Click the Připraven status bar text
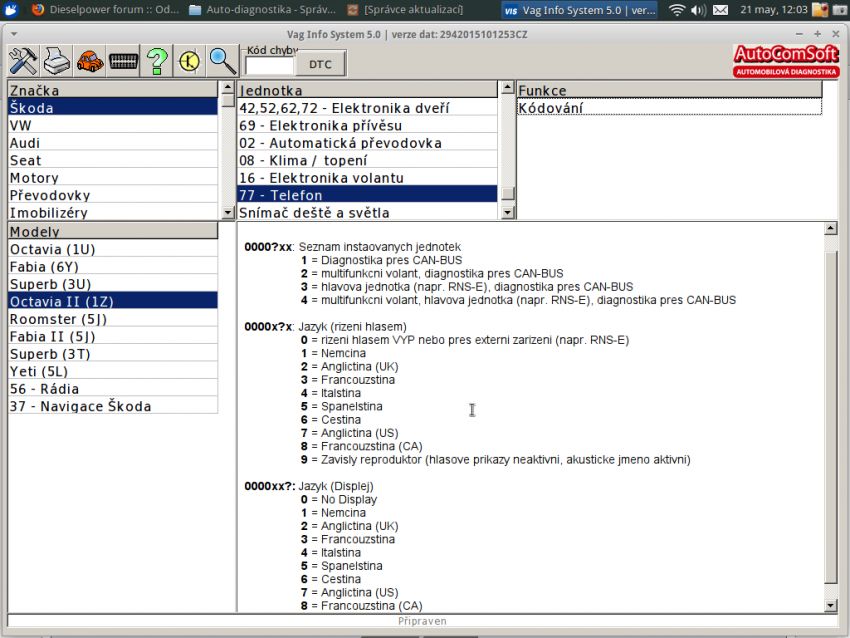Image resolution: width=850 pixels, height=638 pixels. (422, 621)
